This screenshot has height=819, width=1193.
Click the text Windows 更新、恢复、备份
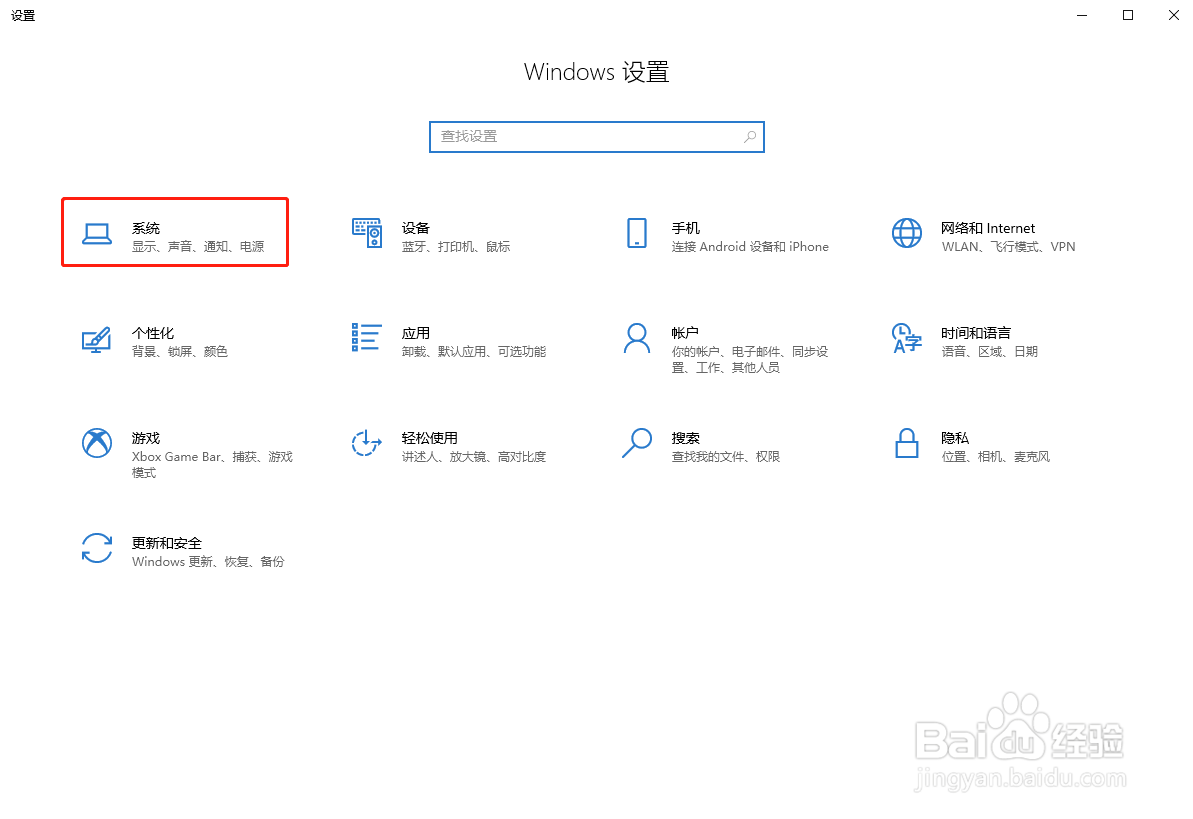pos(208,562)
